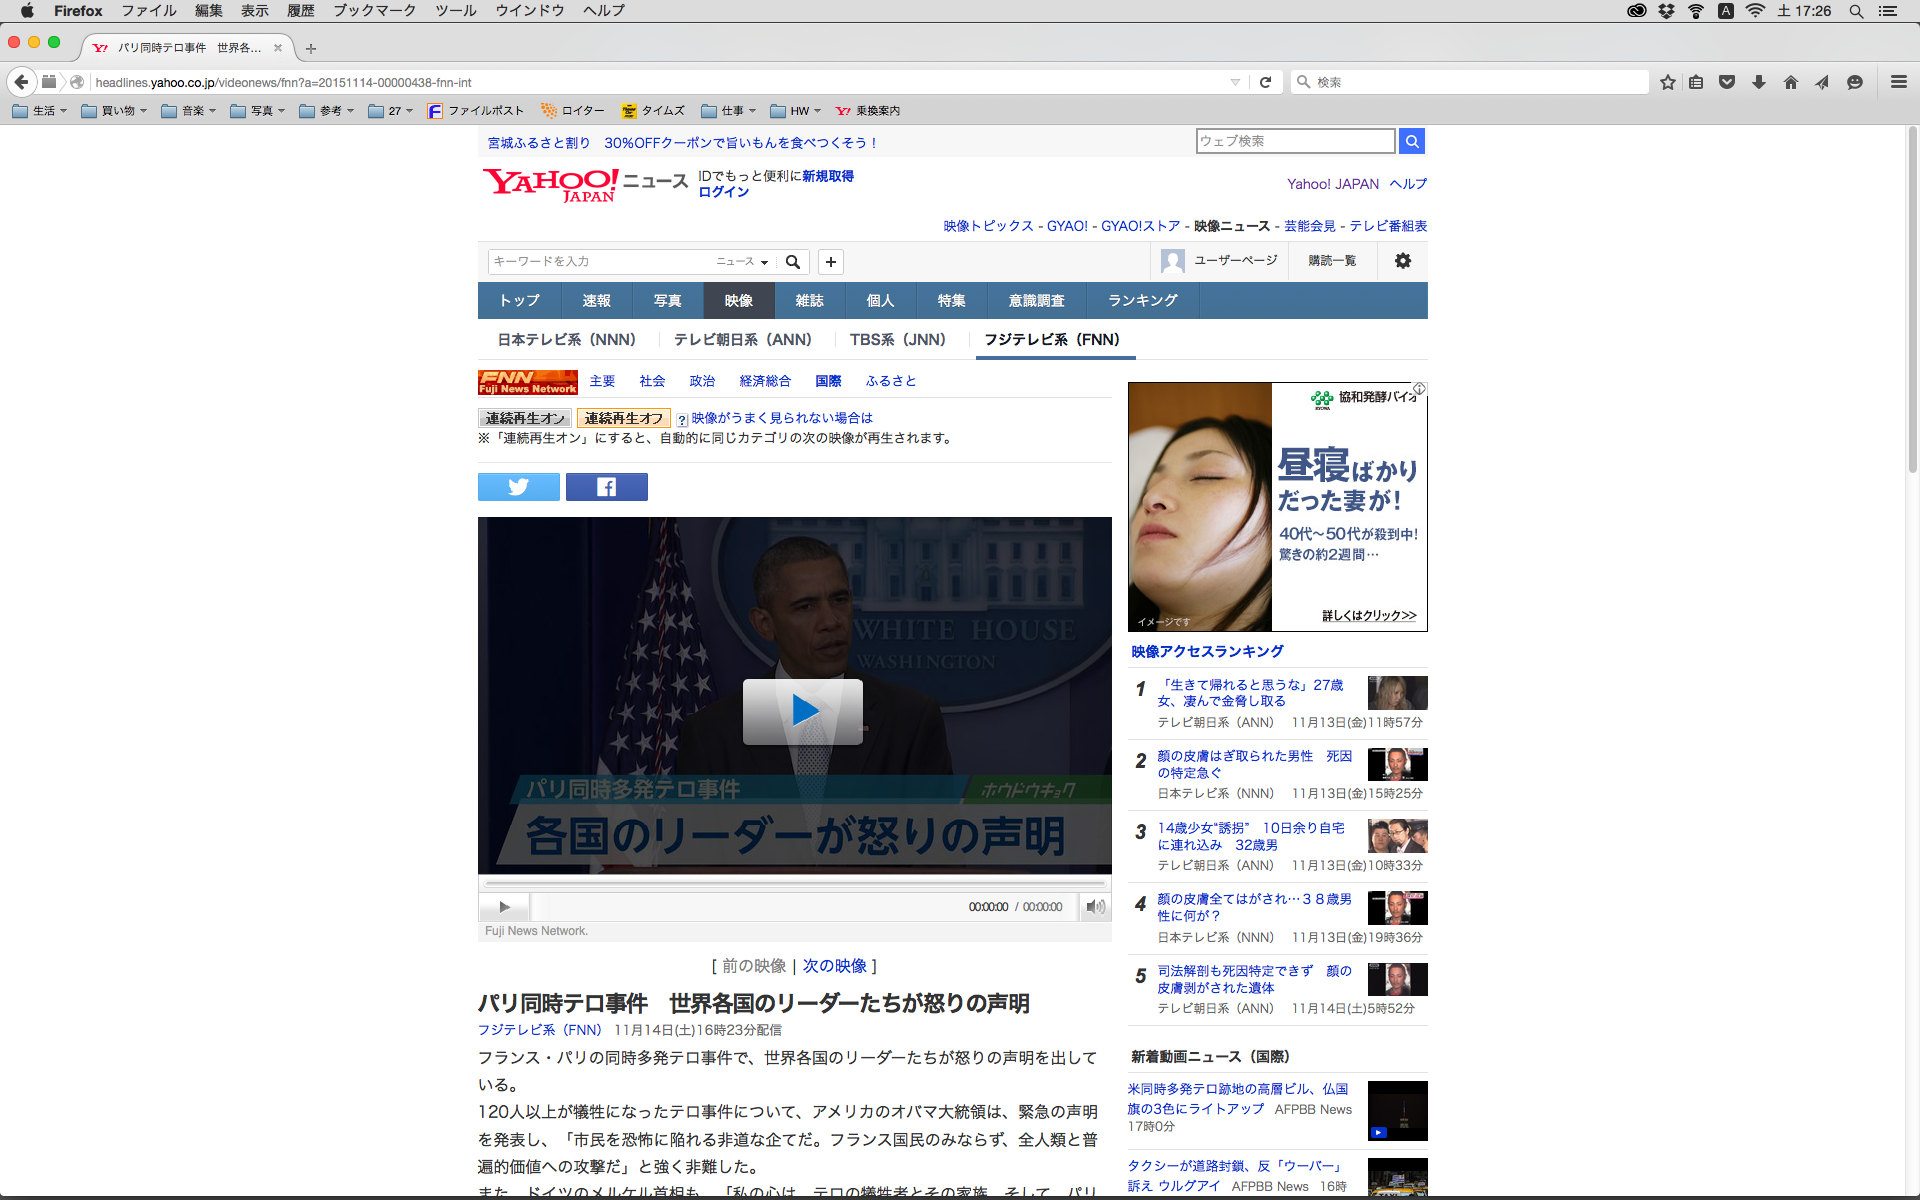Viewport: 1920px width, 1200px height.
Task: Click the blue web search magnifier button
Action: click(x=1411, y=142)
